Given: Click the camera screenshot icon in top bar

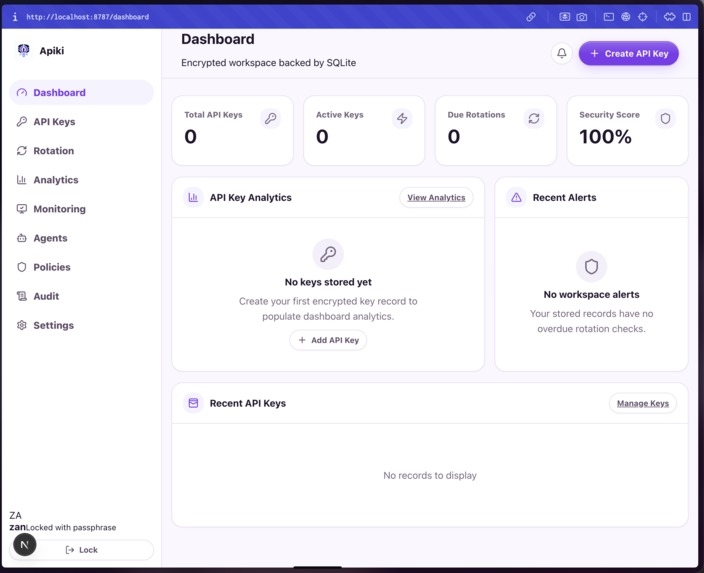Looking at the screenshot, I should pyautogui.click(x=582, y=17).
